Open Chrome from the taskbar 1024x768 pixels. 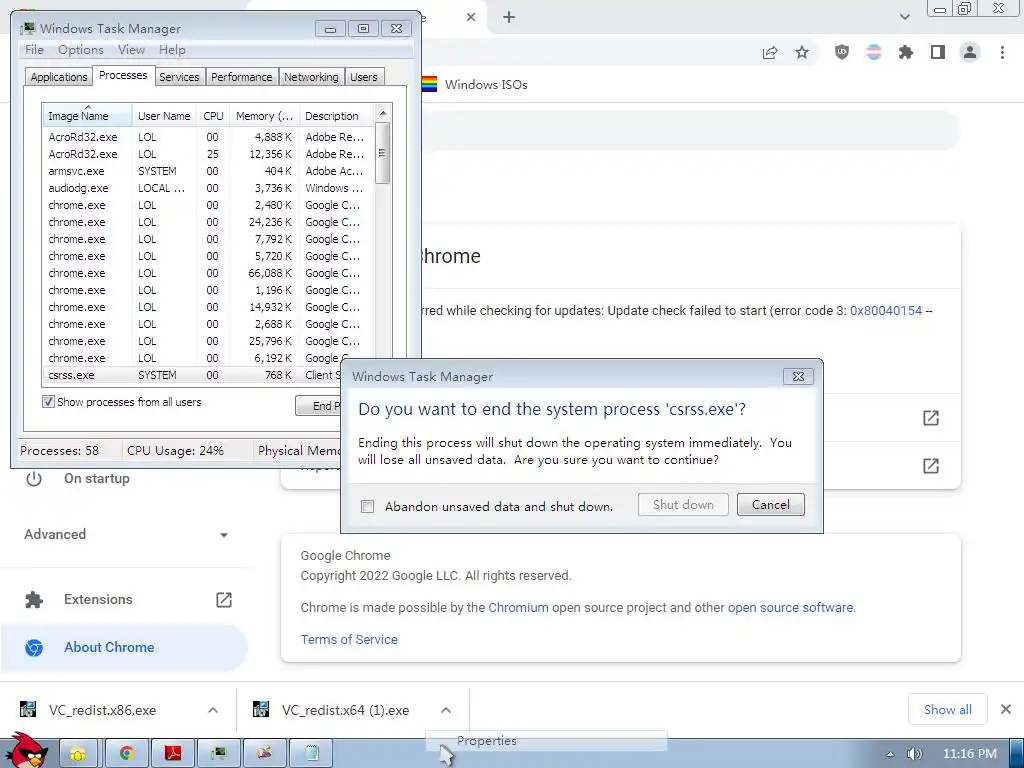click(126, 754)
